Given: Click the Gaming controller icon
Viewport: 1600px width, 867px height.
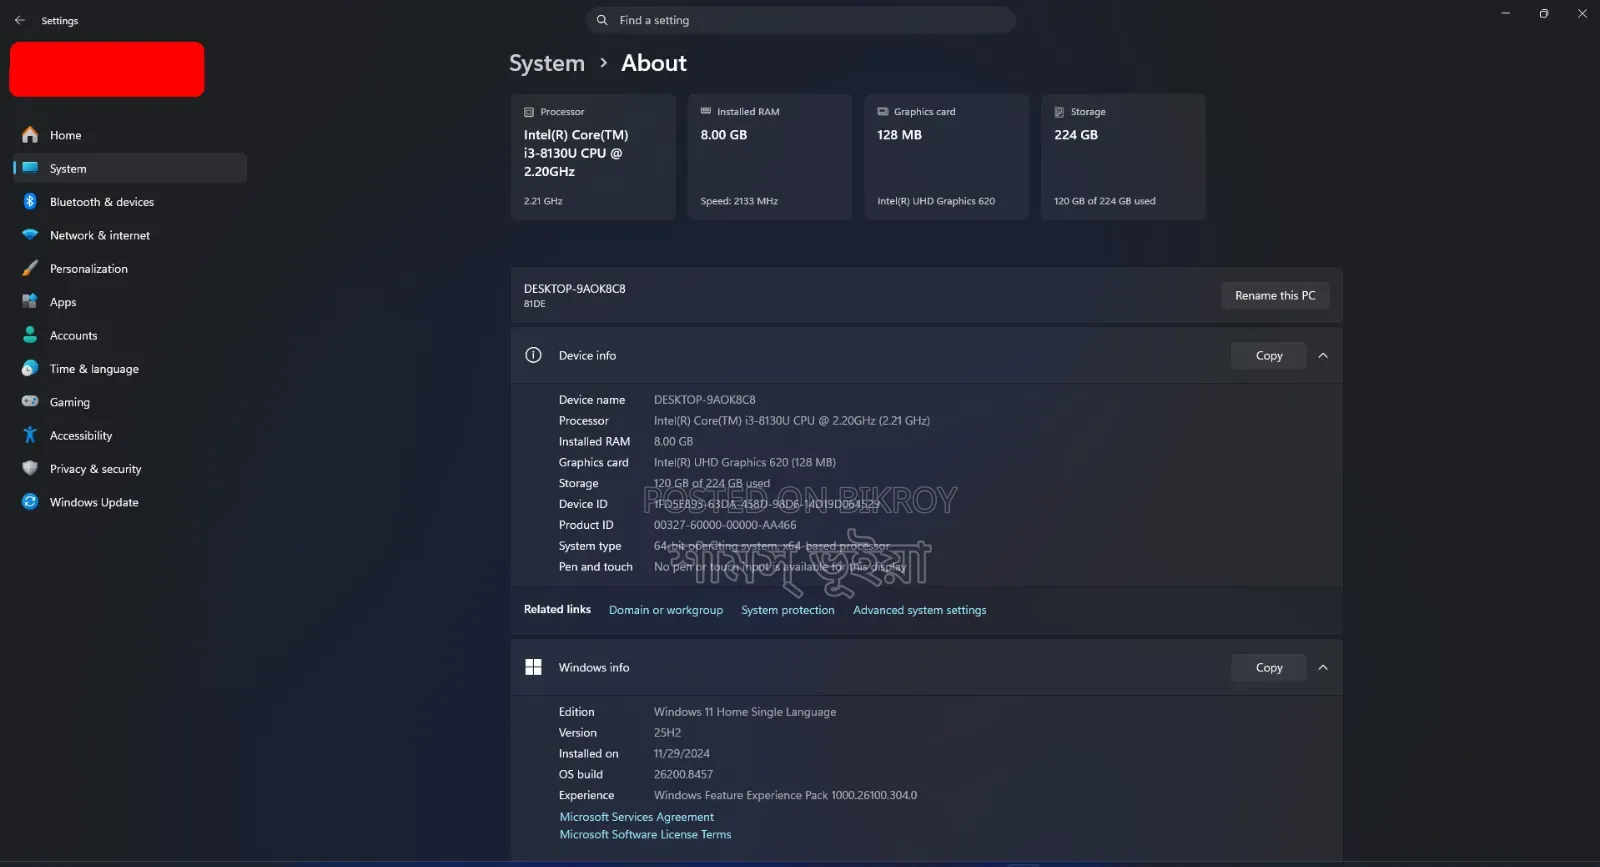Looking at the screenshot, I should 30,402.
